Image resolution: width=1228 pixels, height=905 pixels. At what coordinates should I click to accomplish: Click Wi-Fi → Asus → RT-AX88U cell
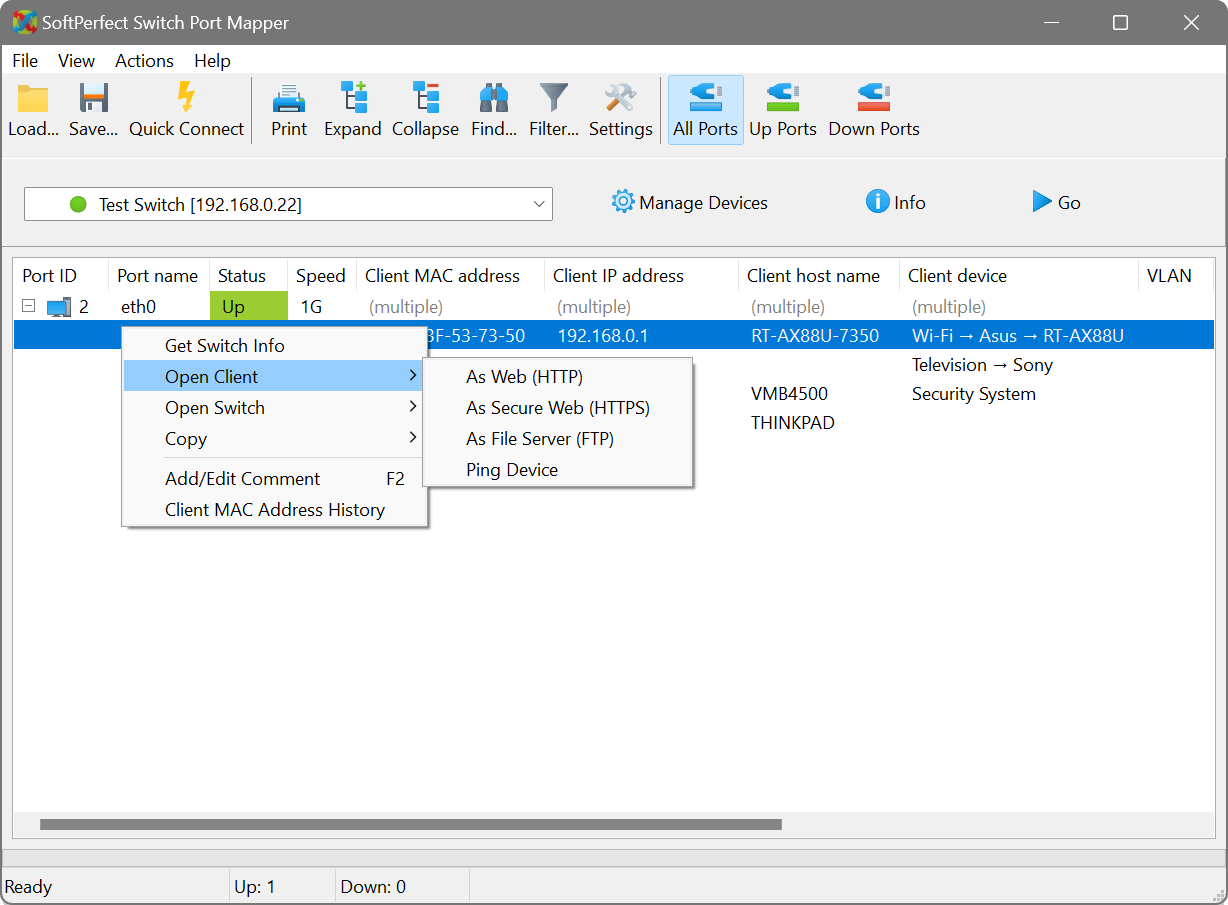click(x=1018, y=336)
